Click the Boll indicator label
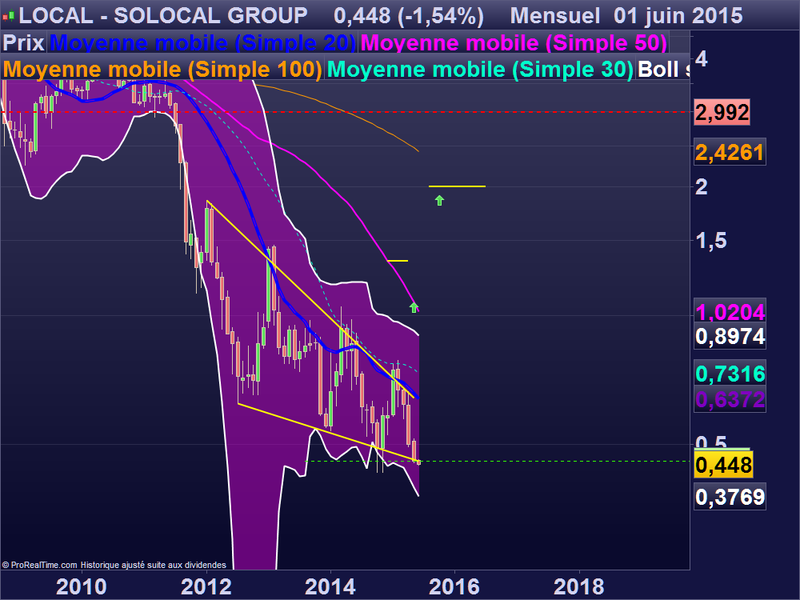The image size is (800, 600). click(663, 70)
